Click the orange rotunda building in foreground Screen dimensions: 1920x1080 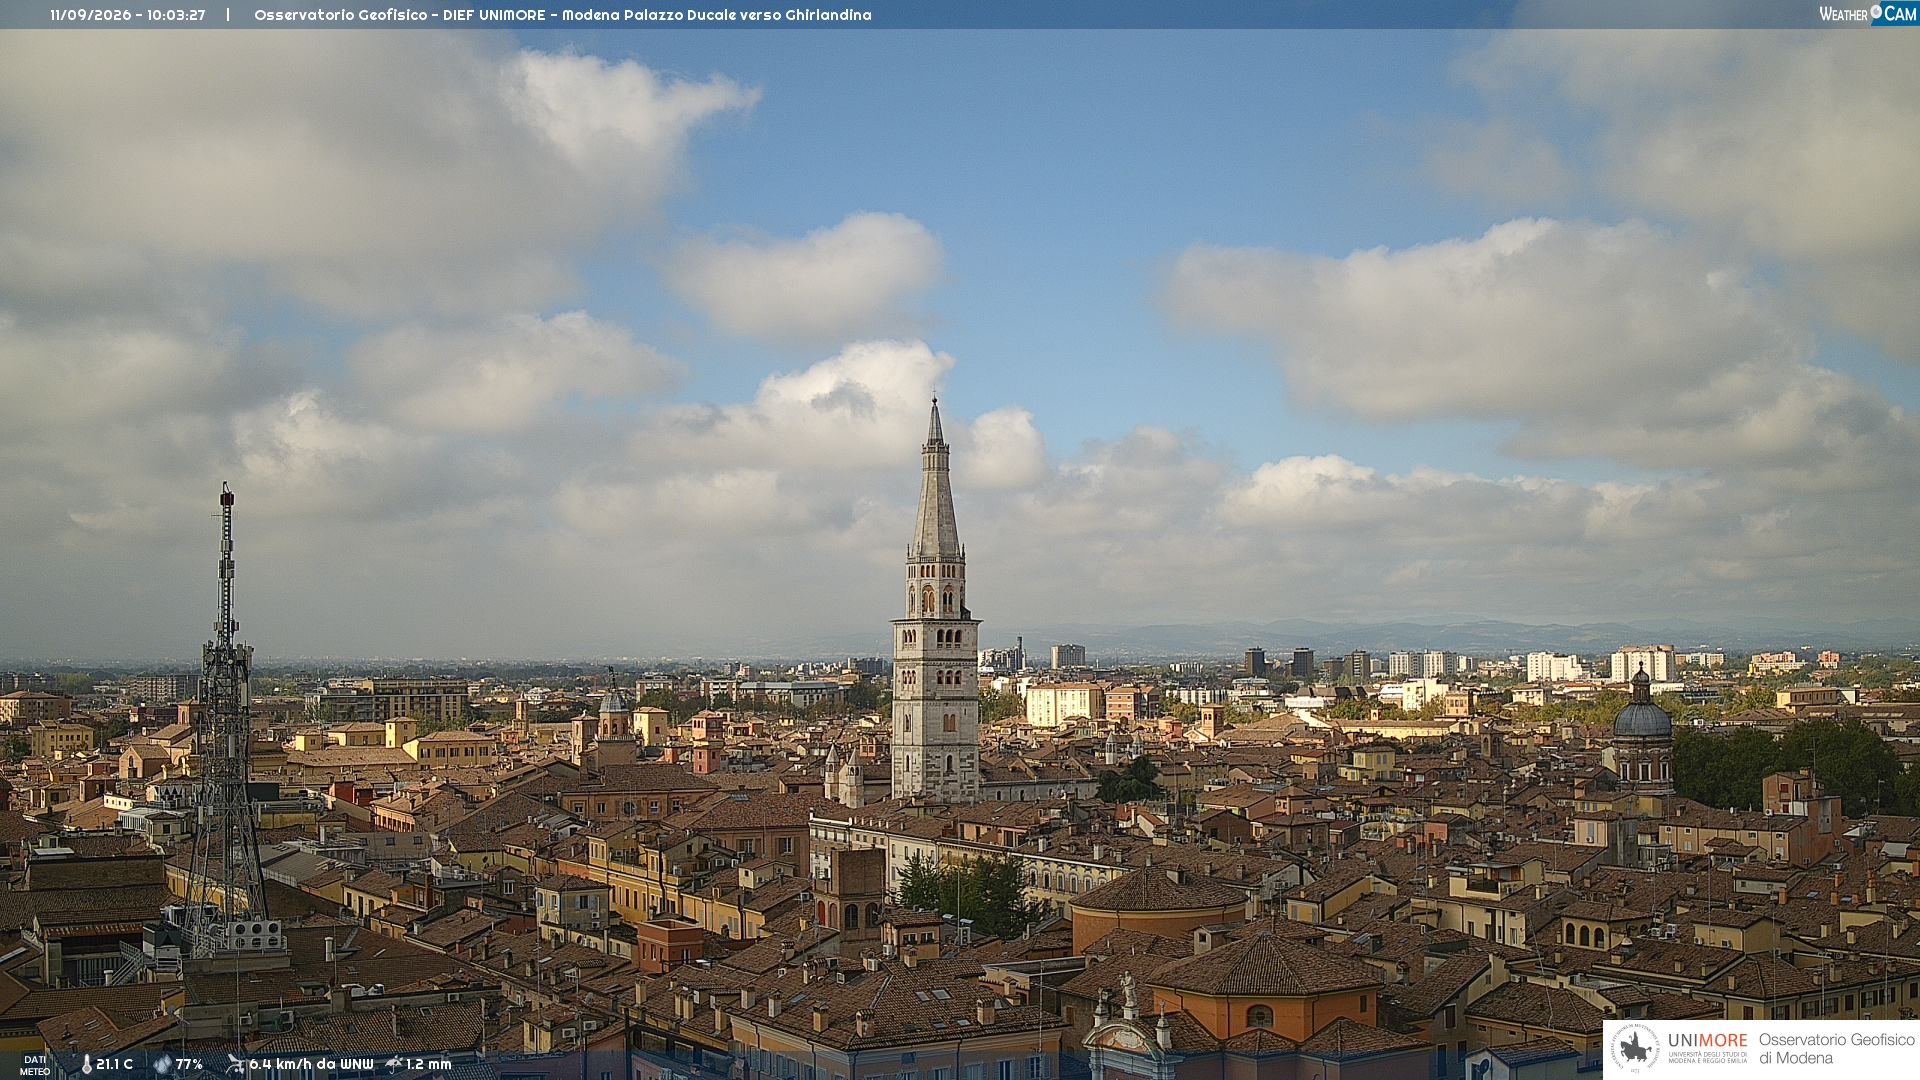[1159, 908]
